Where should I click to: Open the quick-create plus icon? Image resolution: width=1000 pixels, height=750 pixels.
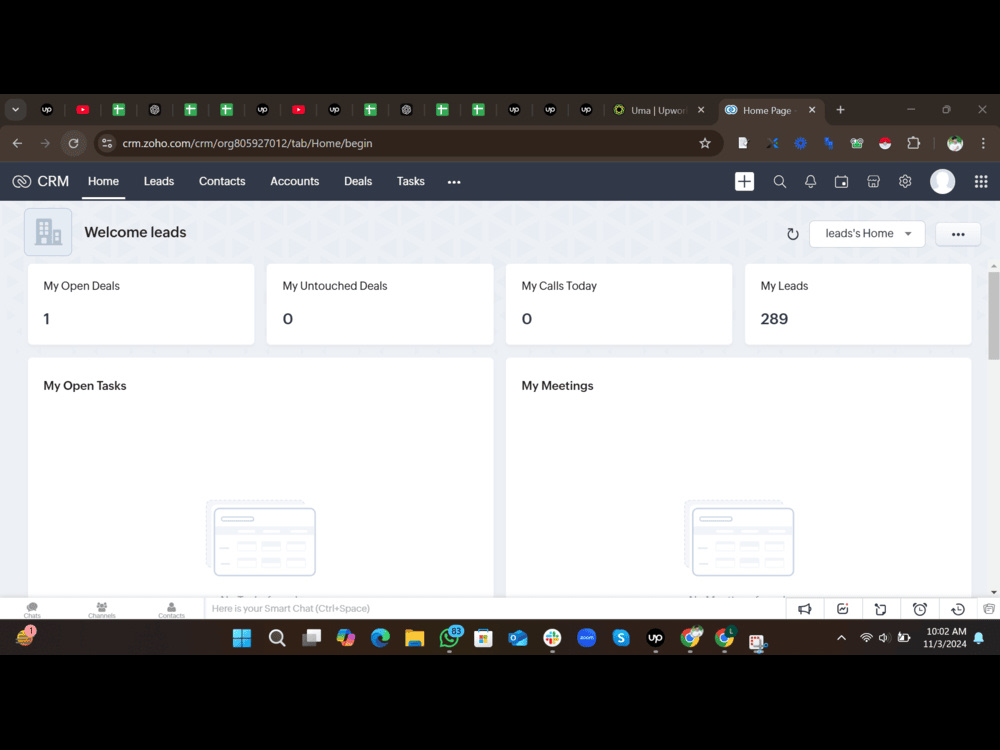pyautogui.click(x=744, y=181)
